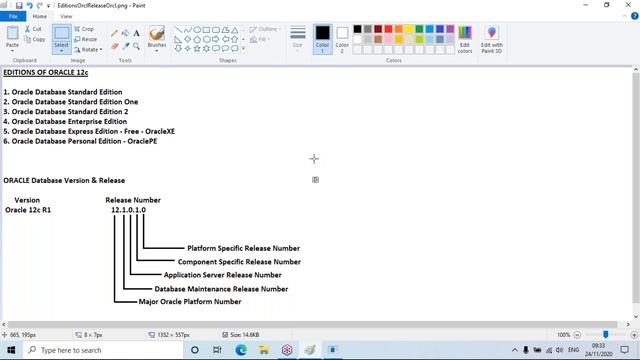Image resolution: width=640 pixels, height=360 pixels.
Task: Choose the Rectangle shape
Action: click(206, 30)
